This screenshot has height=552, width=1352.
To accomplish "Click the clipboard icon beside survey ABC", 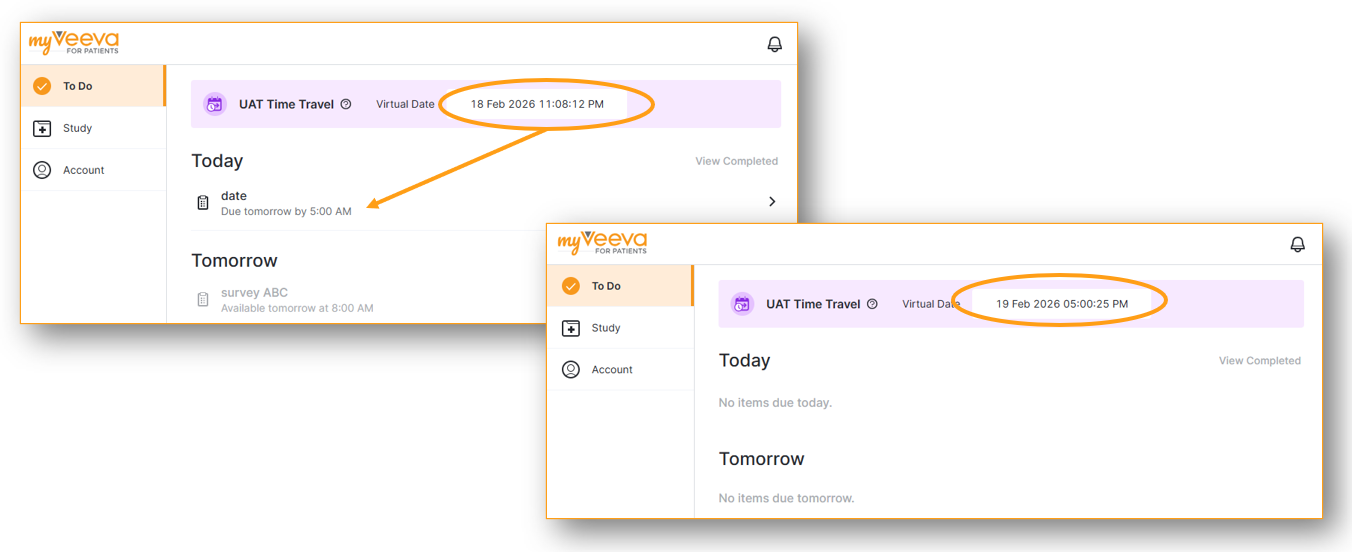I will click(203, 300).
